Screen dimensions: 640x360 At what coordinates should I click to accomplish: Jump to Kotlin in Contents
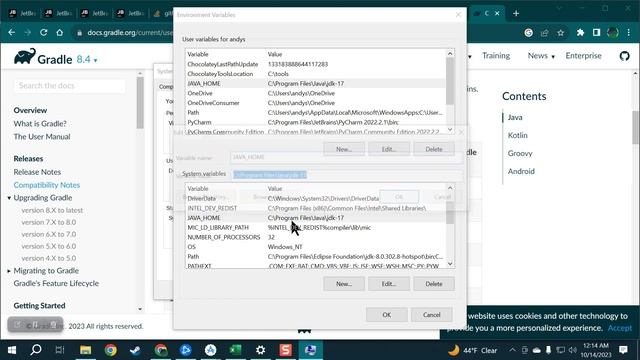[518, 135]
